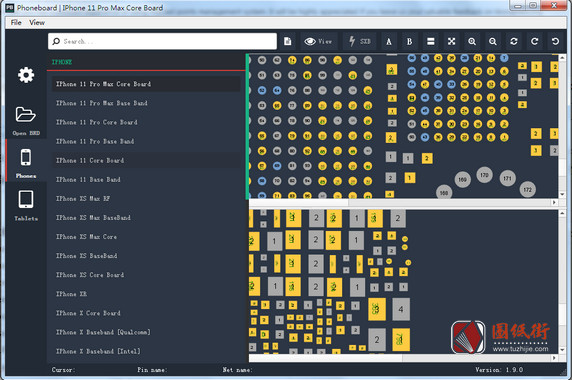Open the File menu
The width and height of the screenshot is (572, 380).
pyautogui.click(x=16, y=23)
